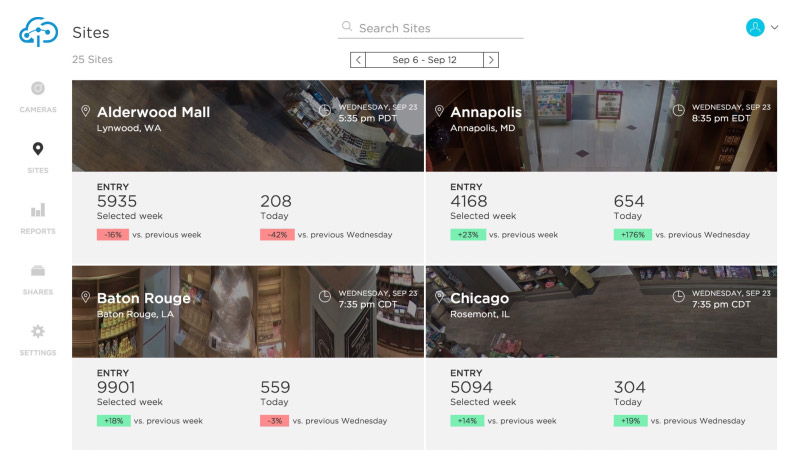Open the Annapolis site title
The height and width of the screenshot is (452, 800).
click(x=486, y=112)
